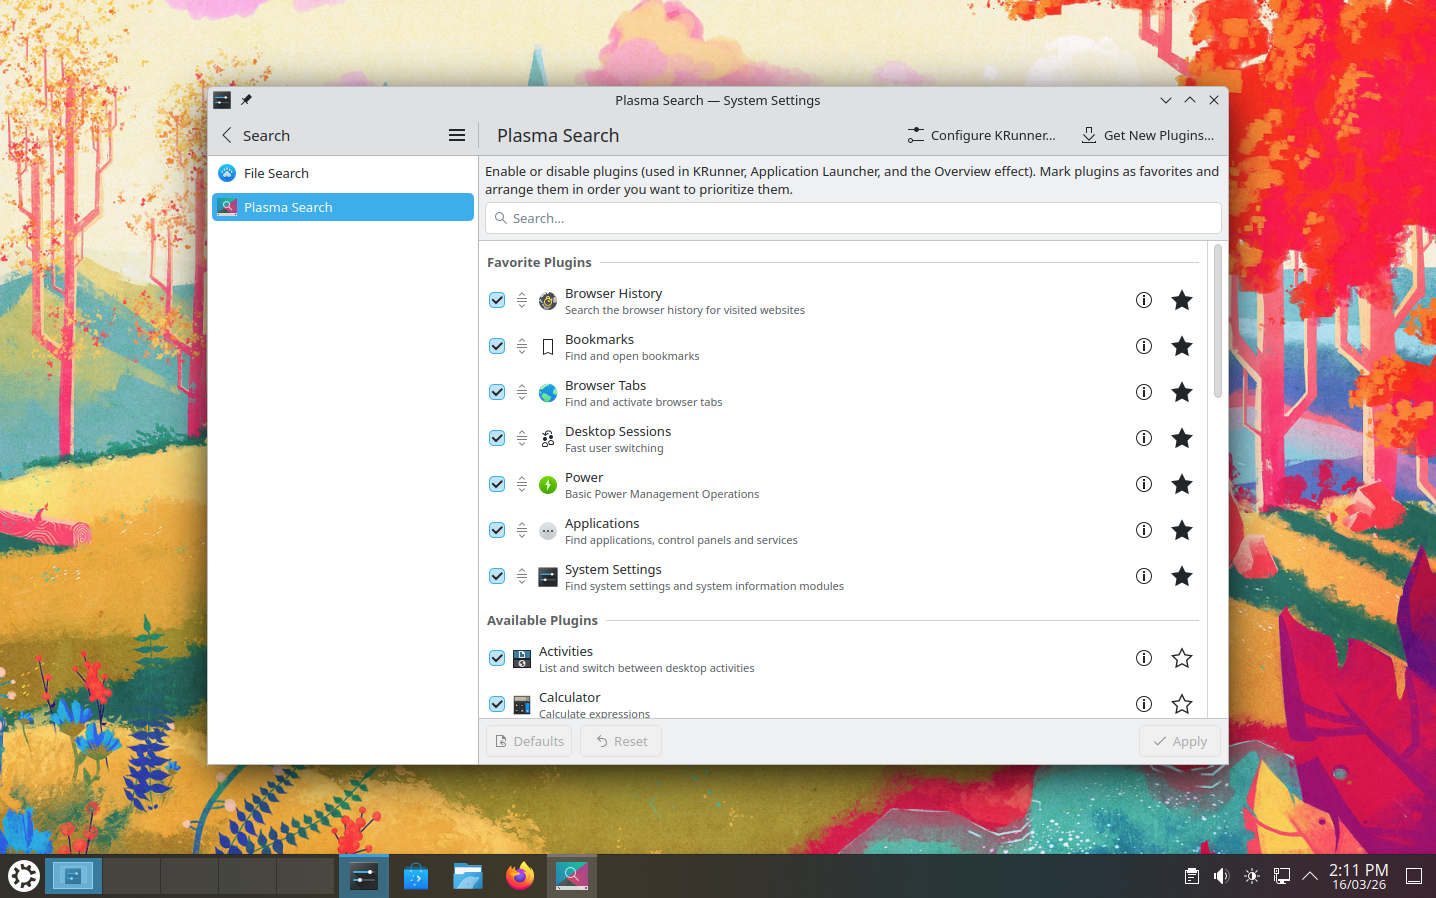Open the clock showing 2:11 PM
This screenshot has width=1436, height=898.
pyautogui.click(x=1359, y=876)
